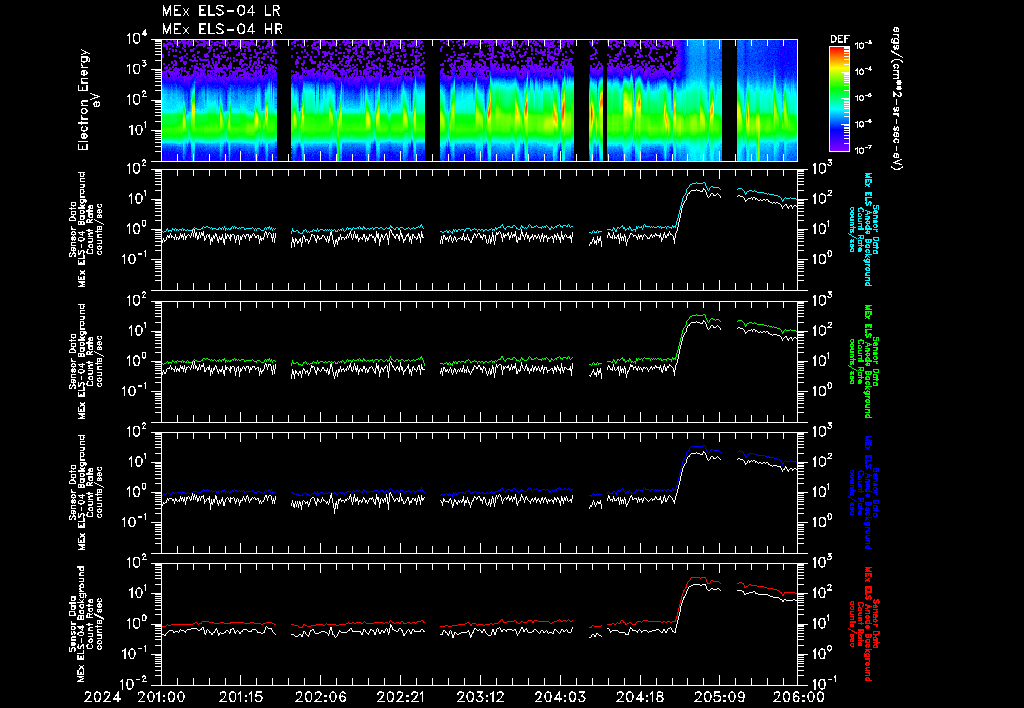Click the "206:00" time axis label
This screenshot has width=1024, height=708.
(797, 697)
